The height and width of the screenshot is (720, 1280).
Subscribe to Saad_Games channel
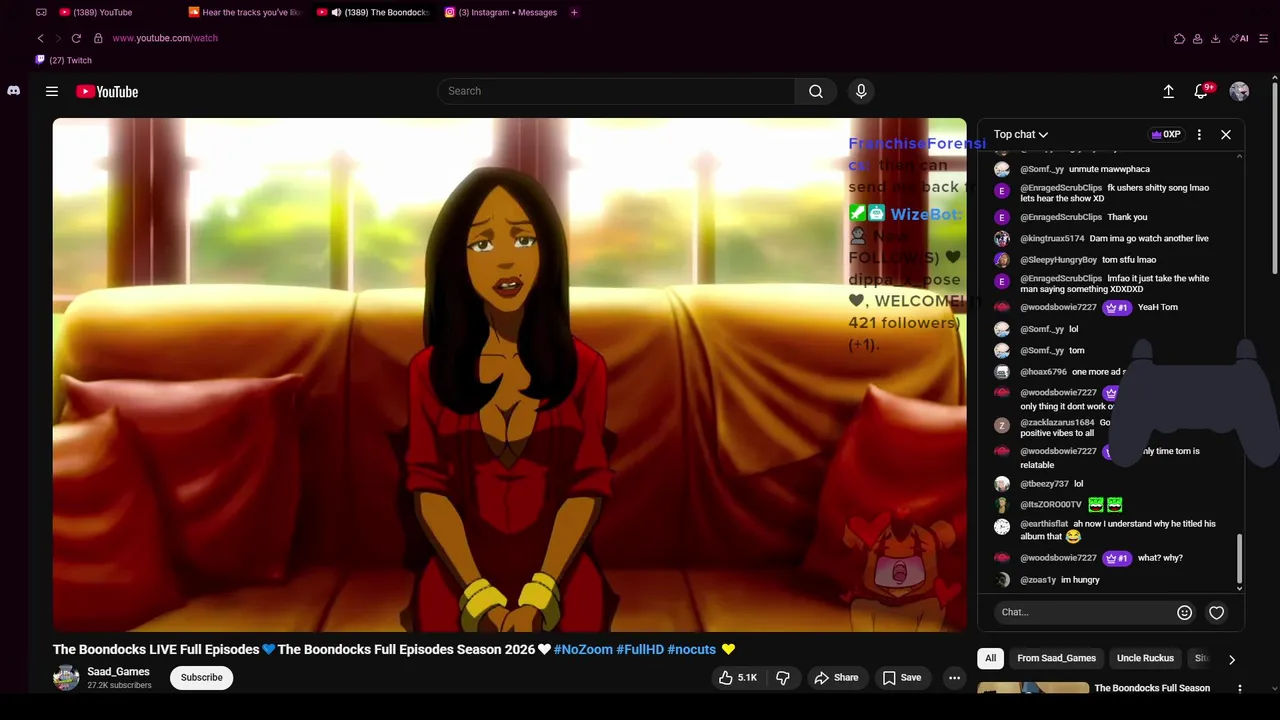tap(201, 678)
